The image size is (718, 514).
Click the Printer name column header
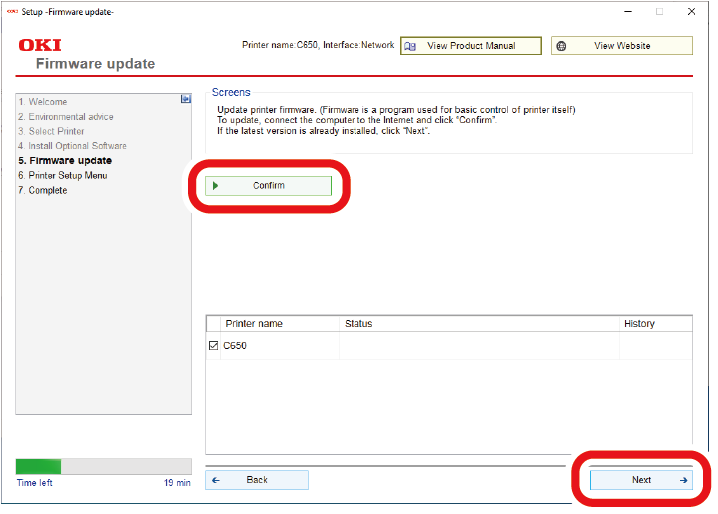coord(254,324)
